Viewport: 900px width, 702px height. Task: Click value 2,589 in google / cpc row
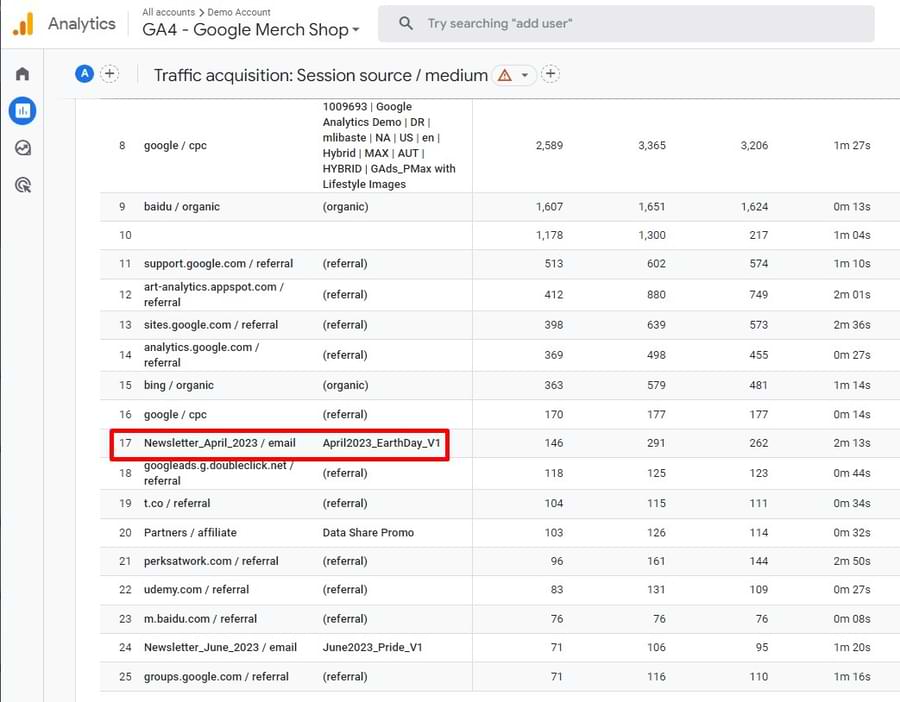tap(549, 146)
